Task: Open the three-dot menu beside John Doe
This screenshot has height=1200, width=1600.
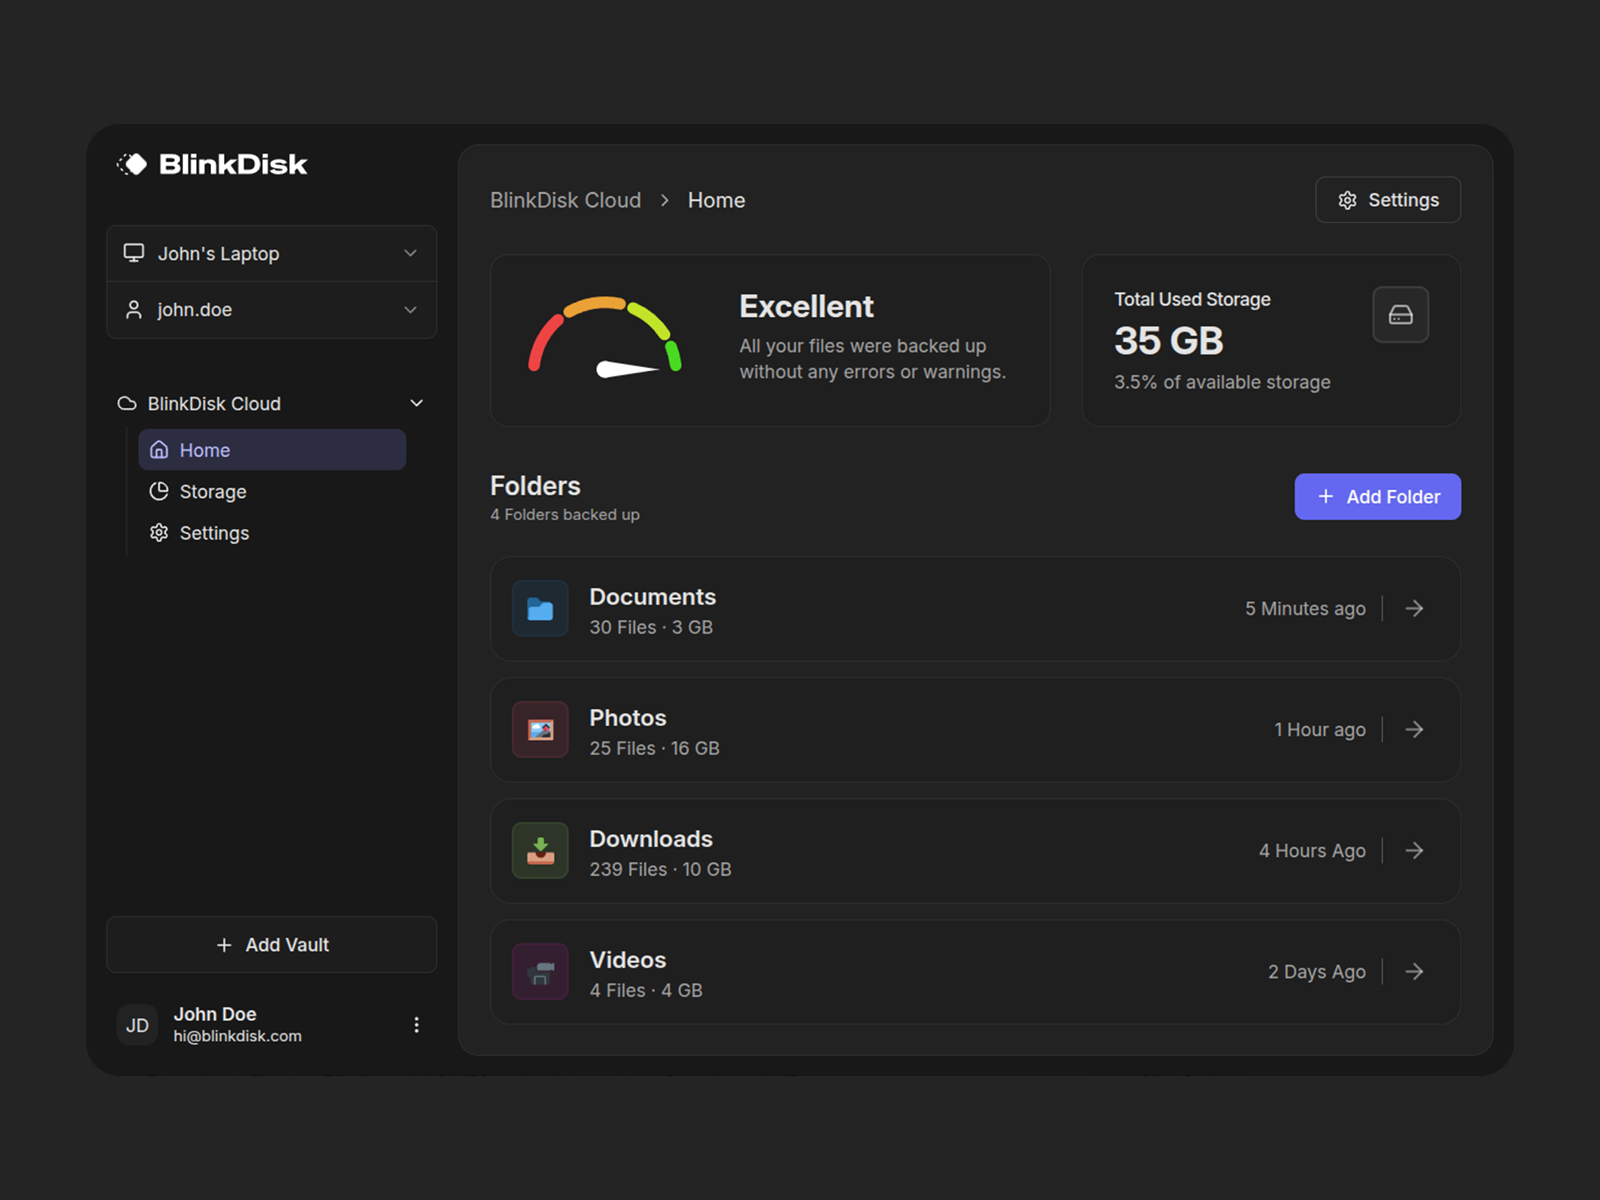Action: pos(416,1025)
